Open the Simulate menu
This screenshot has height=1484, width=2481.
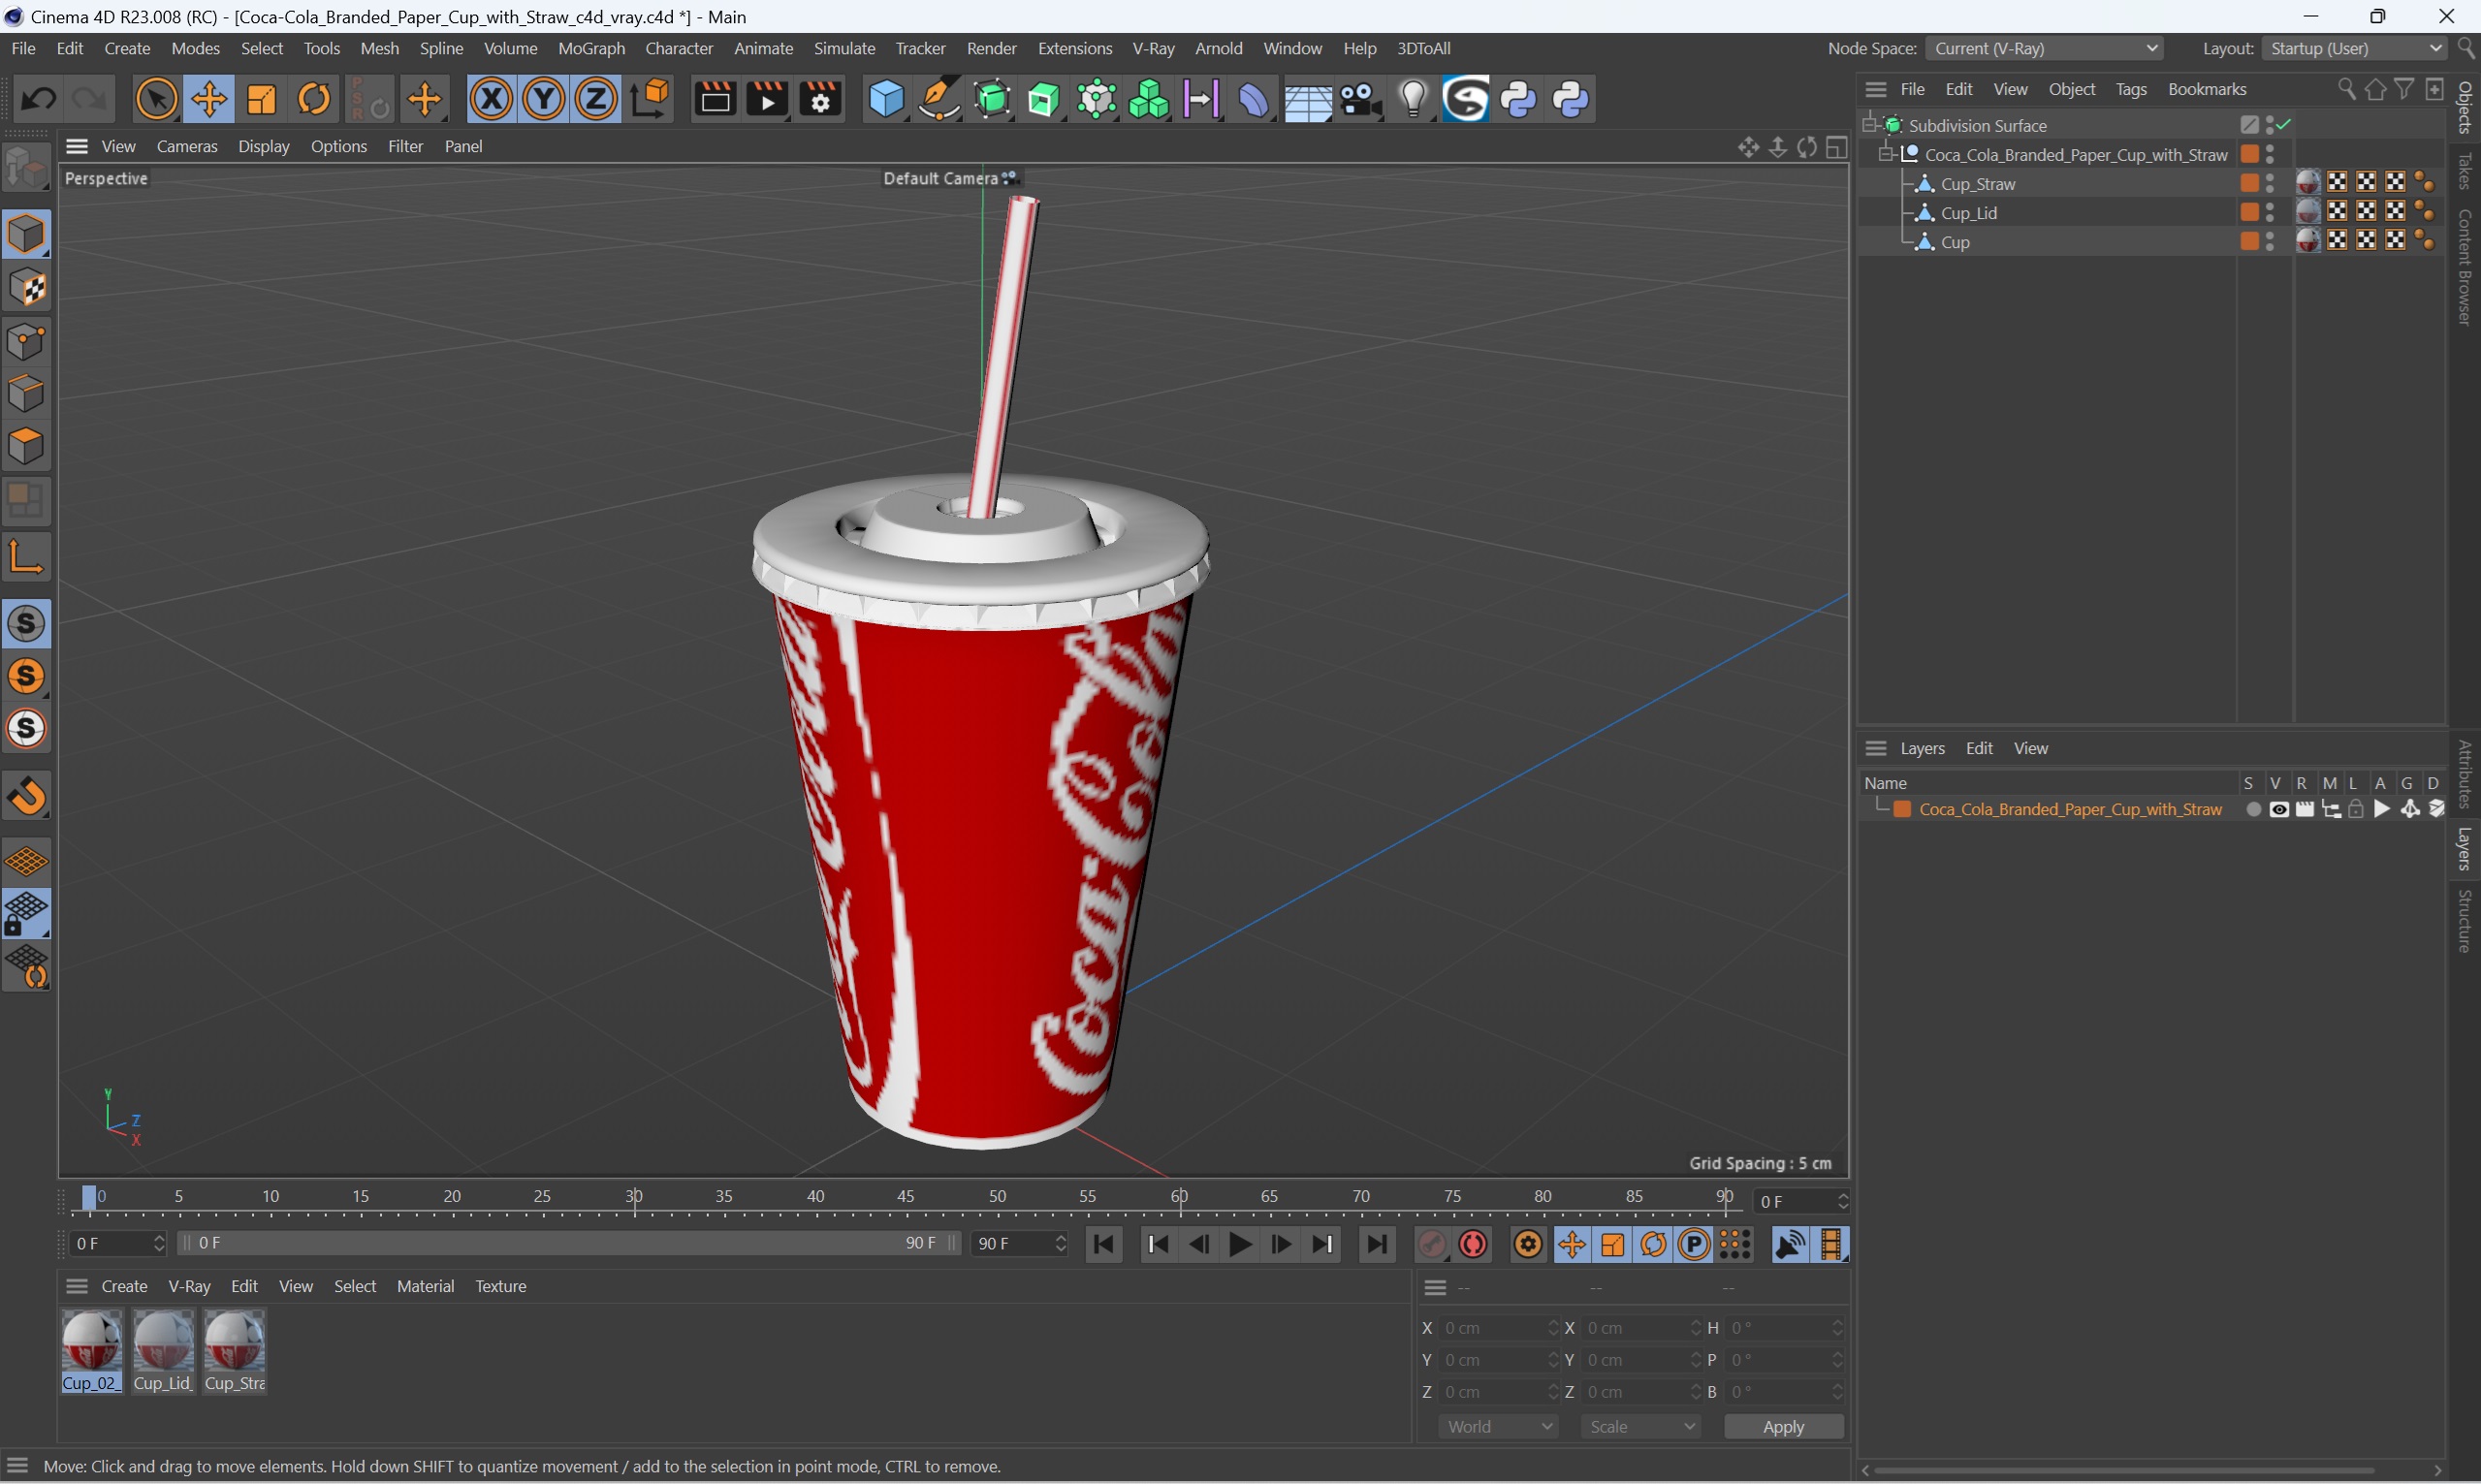coord(844,48)
